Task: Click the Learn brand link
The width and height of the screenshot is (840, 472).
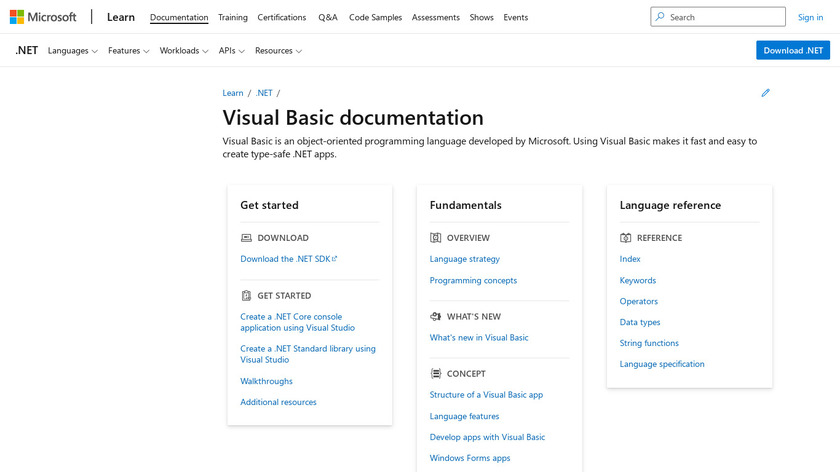Action: tap(121, 17)
